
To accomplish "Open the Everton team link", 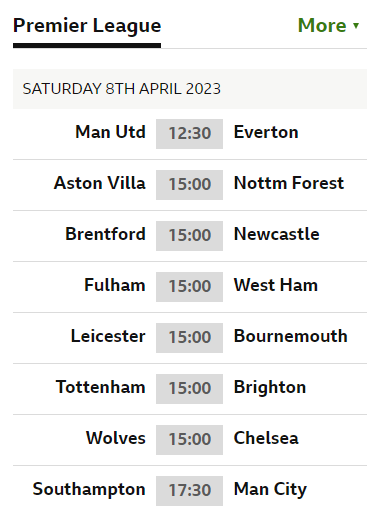I will (266, 132).
